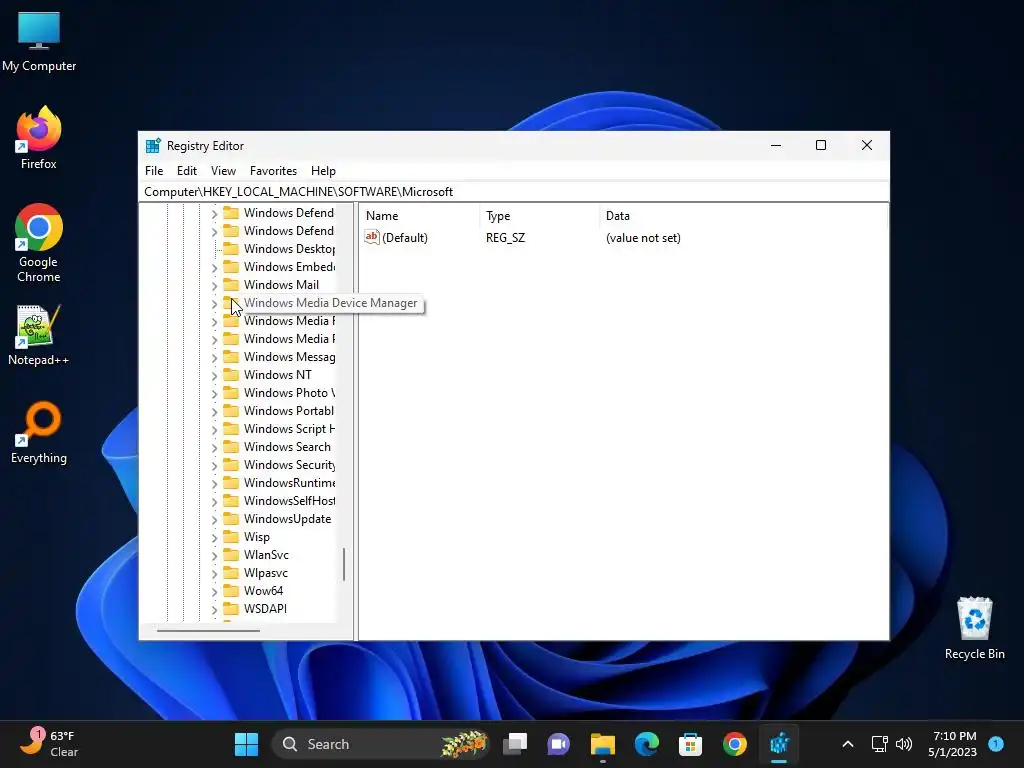
Task: Open Google Chrome from the taskbar
Action: 735,744
